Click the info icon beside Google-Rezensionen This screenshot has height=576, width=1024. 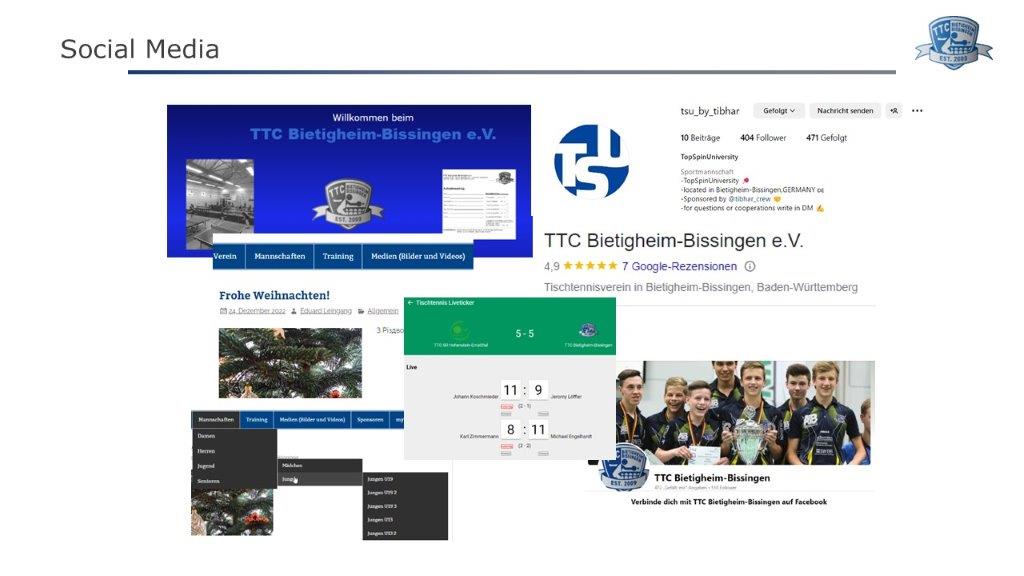tap(750, 267)
